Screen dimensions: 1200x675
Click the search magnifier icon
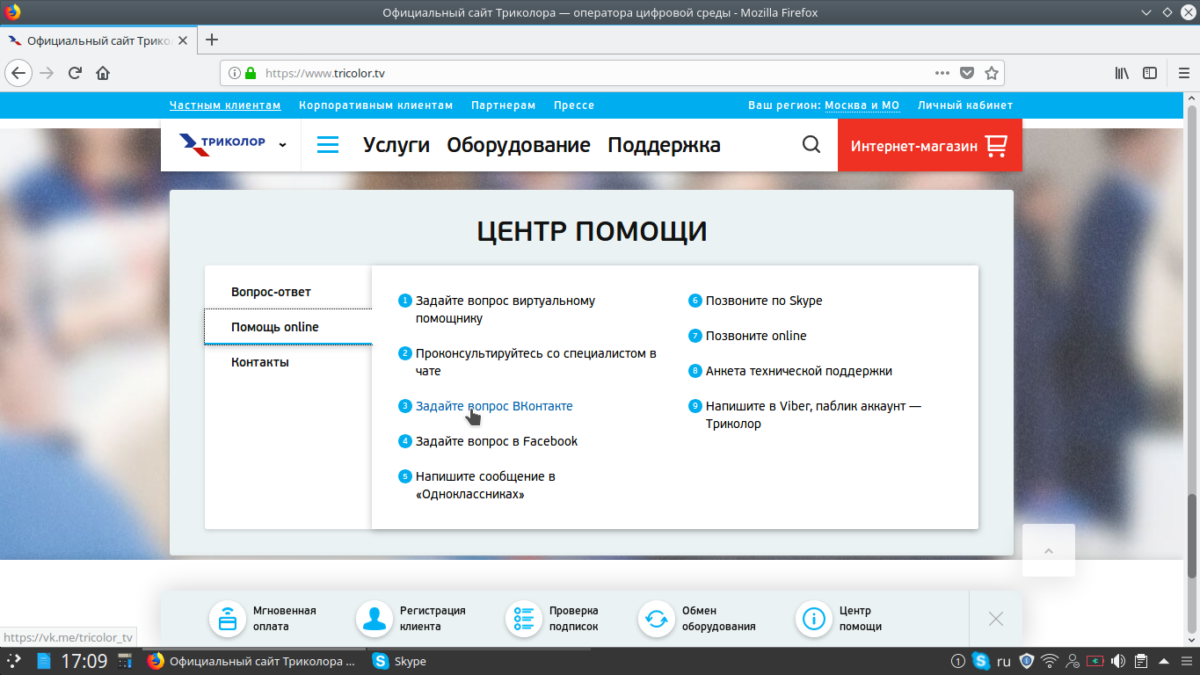coord(811,145)
